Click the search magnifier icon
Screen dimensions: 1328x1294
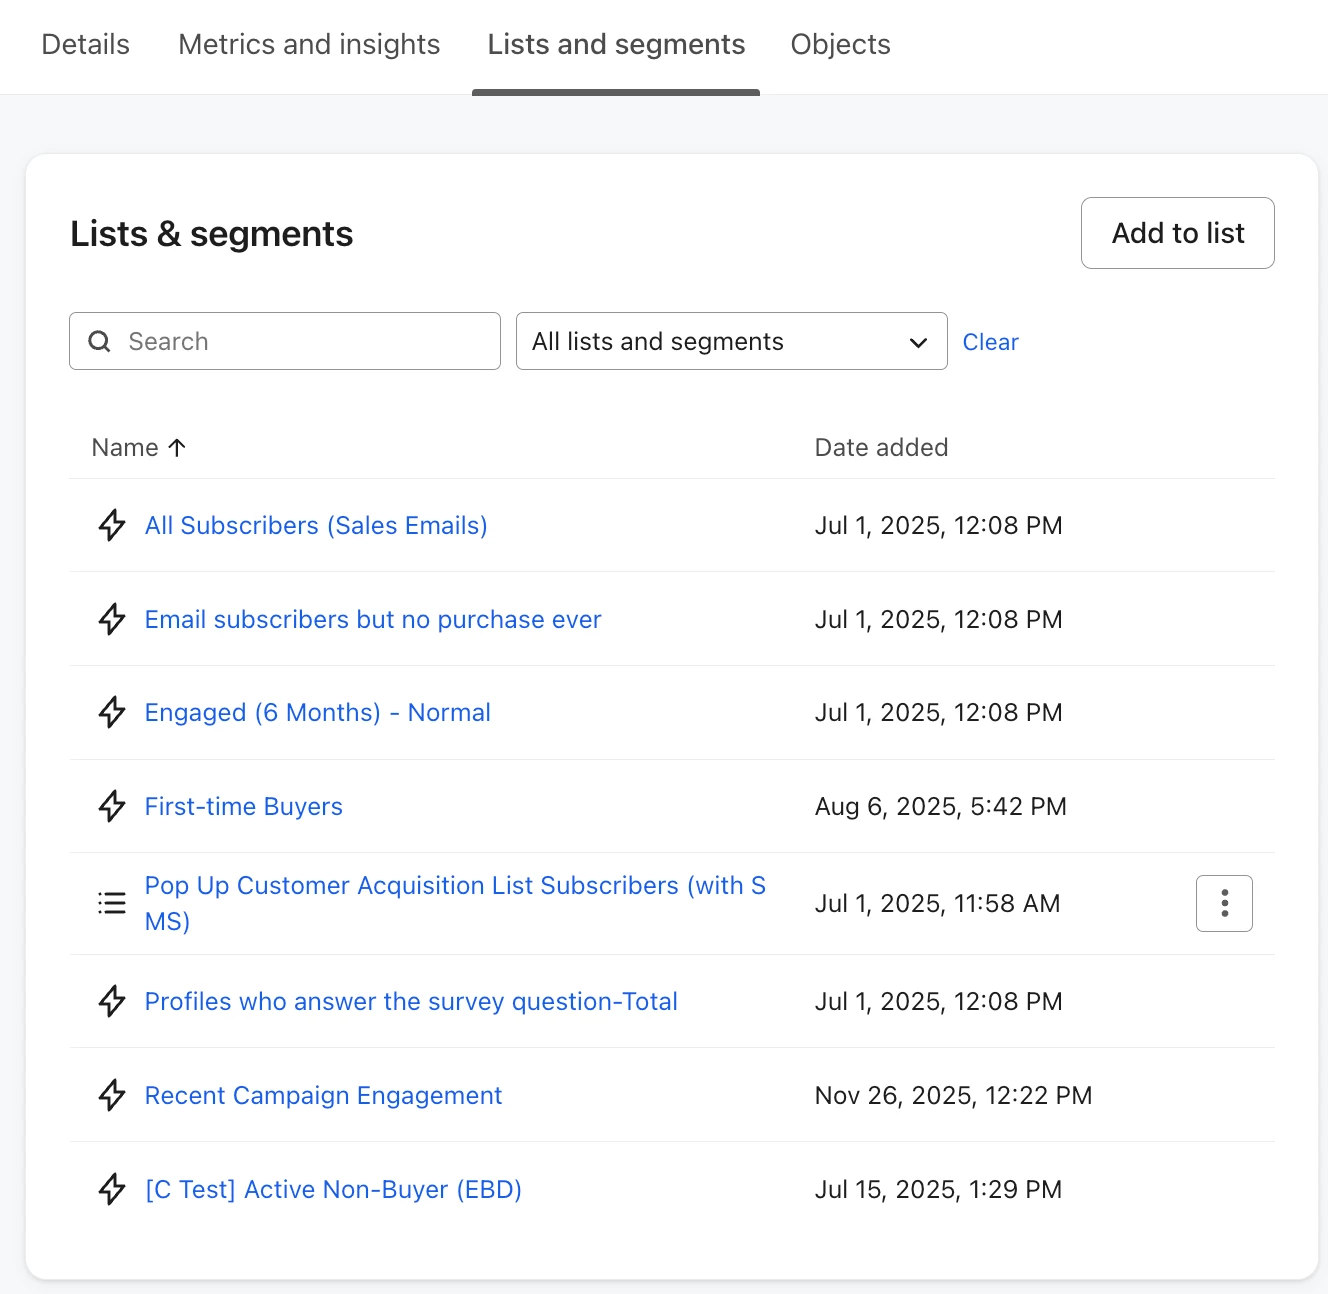[100, 342]
